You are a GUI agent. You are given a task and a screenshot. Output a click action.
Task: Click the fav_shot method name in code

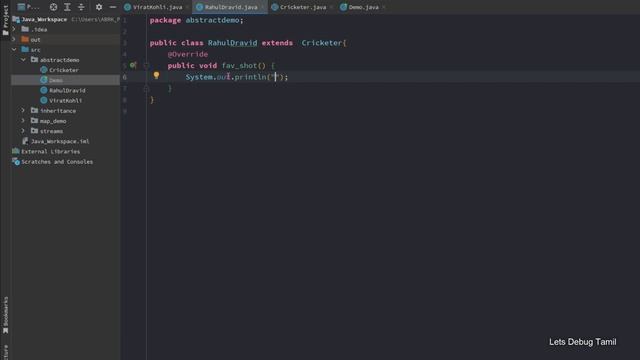coord(239,66)
